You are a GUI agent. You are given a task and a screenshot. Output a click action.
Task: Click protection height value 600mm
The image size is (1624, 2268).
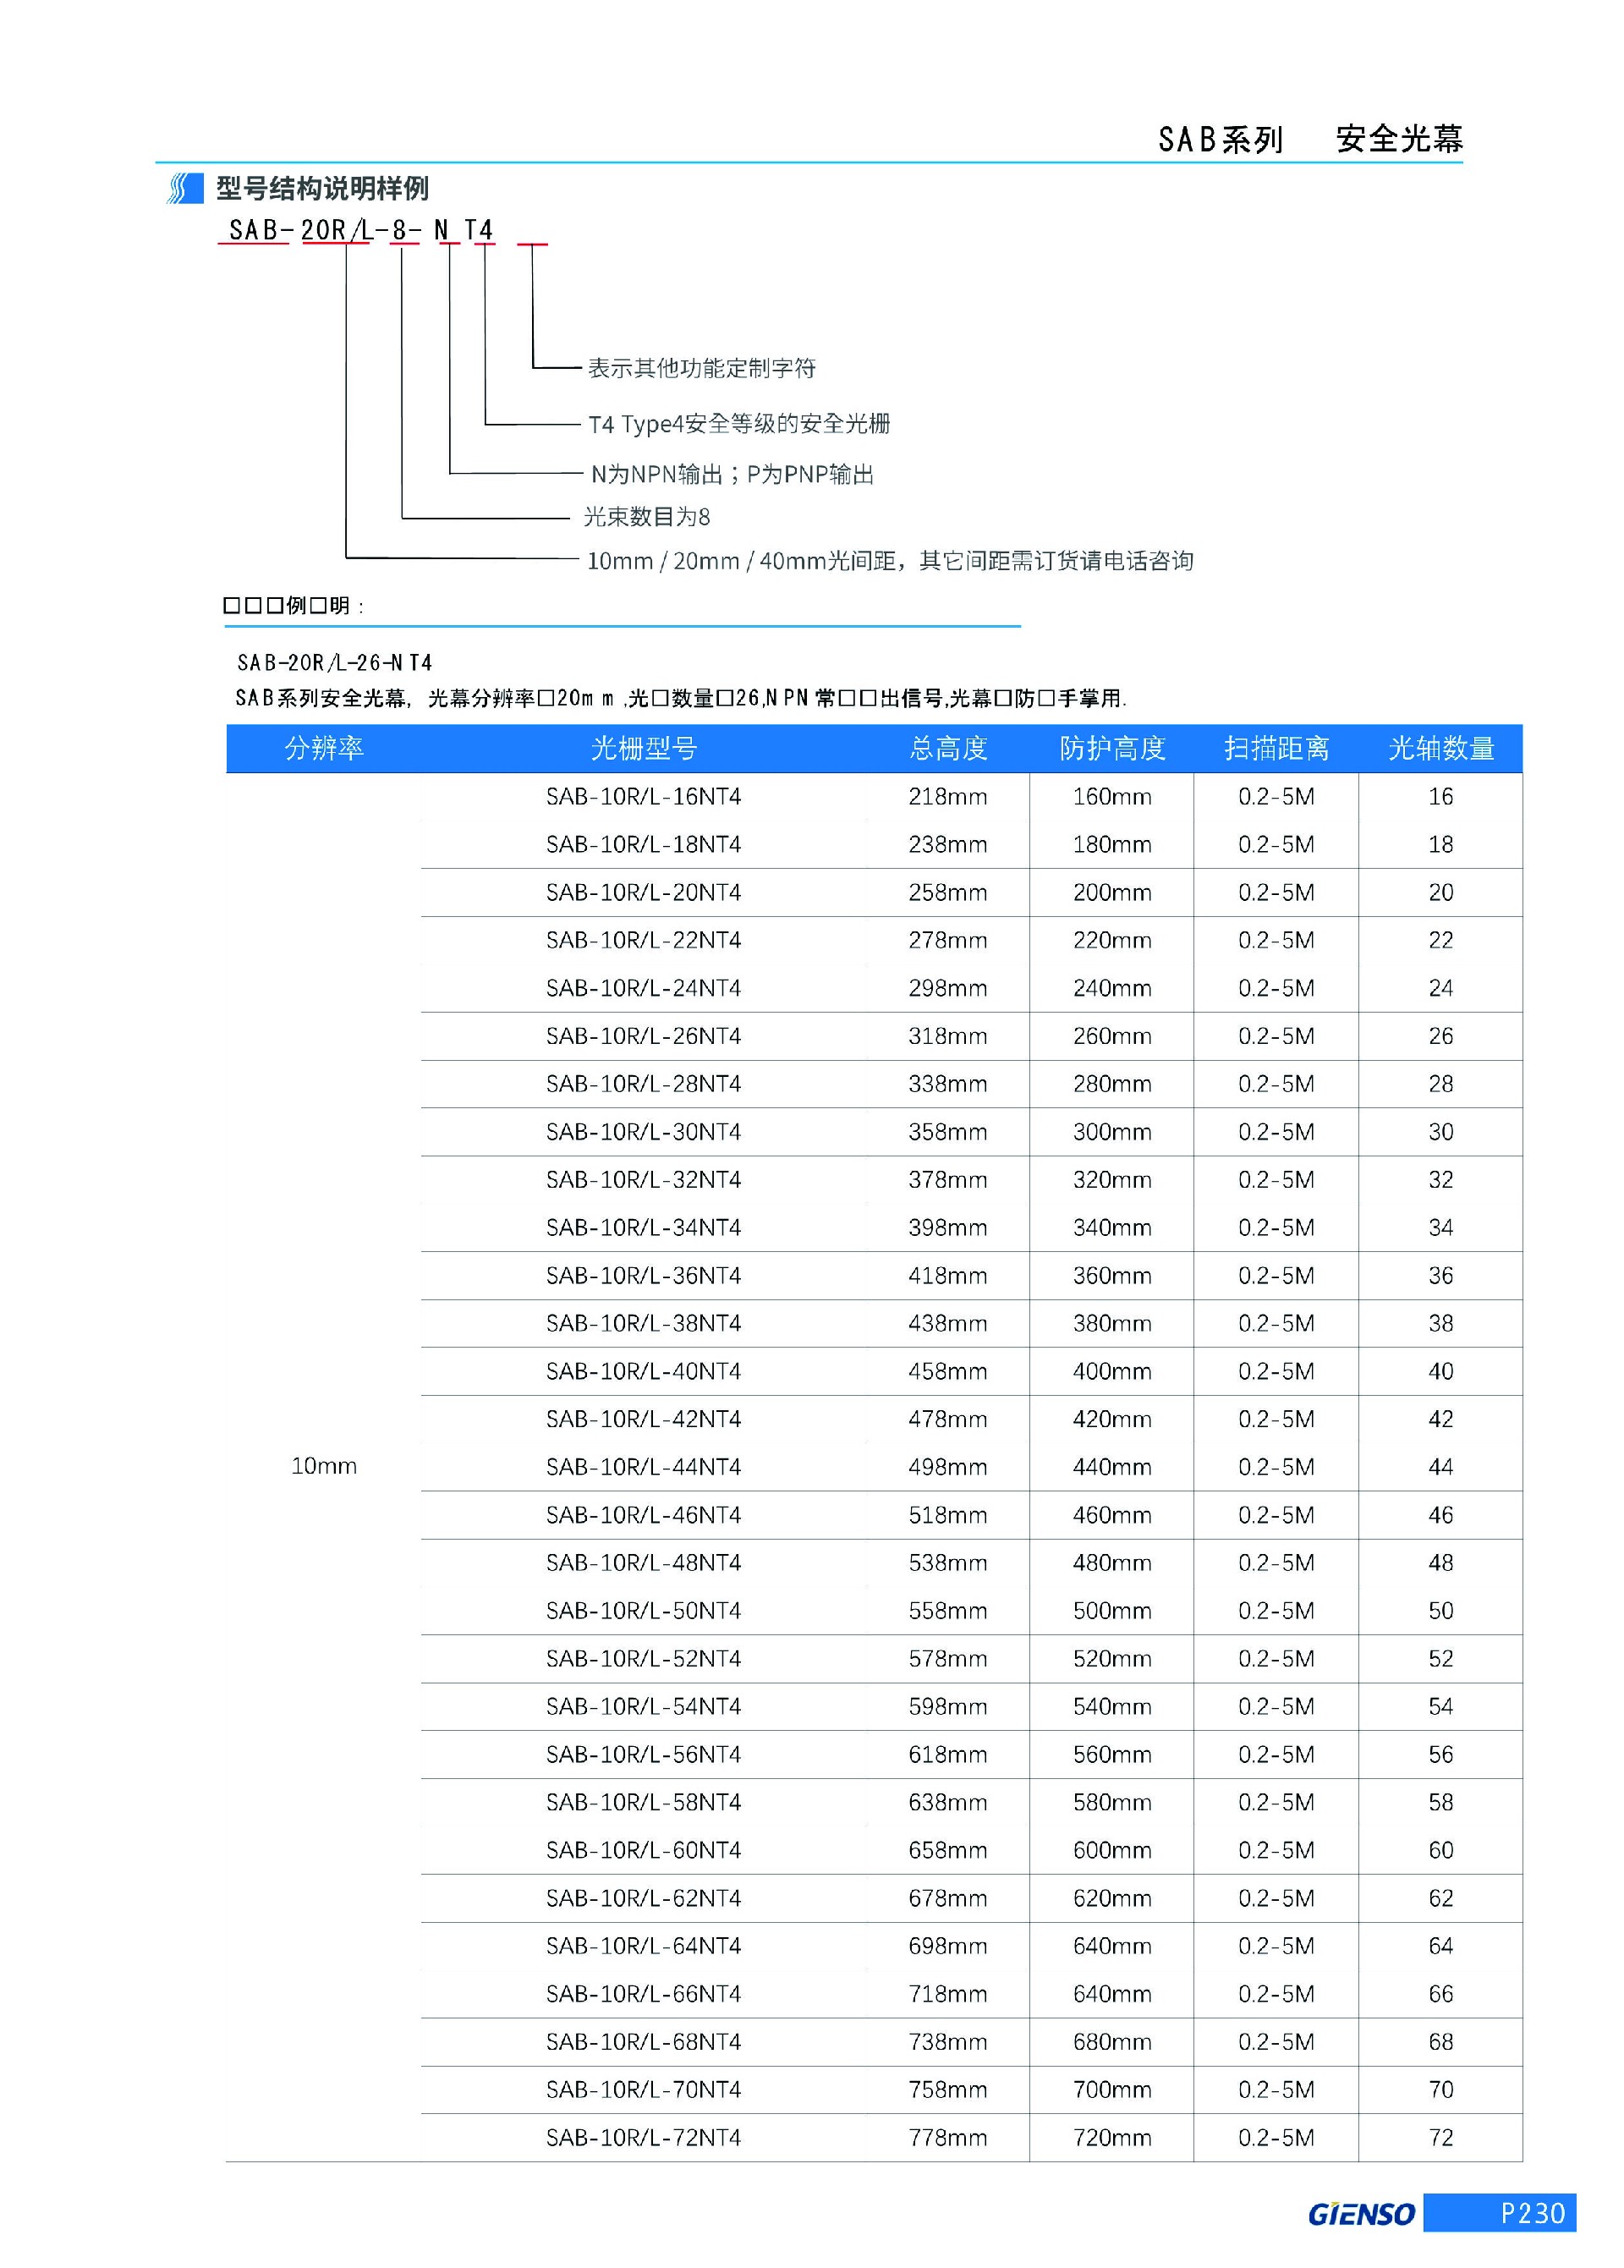pos(1112,1850)
